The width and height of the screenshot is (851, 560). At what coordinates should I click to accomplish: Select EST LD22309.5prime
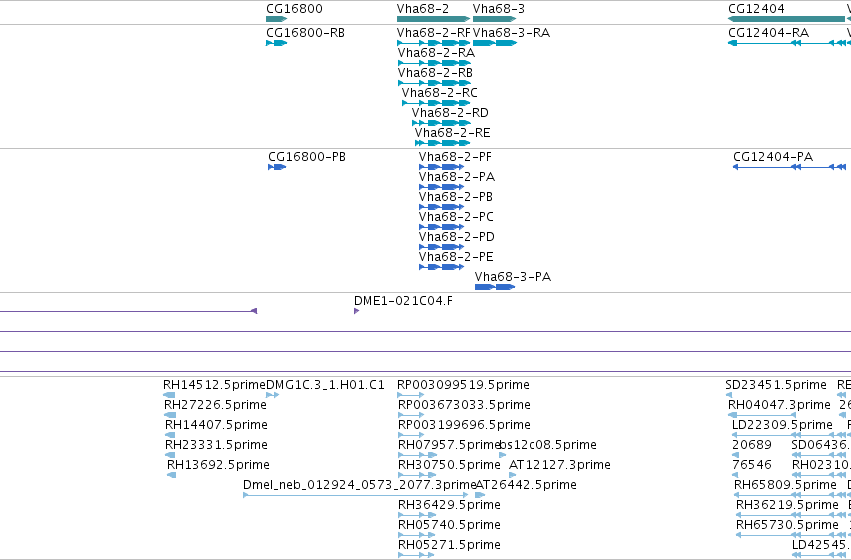click(x=782, y=424)
